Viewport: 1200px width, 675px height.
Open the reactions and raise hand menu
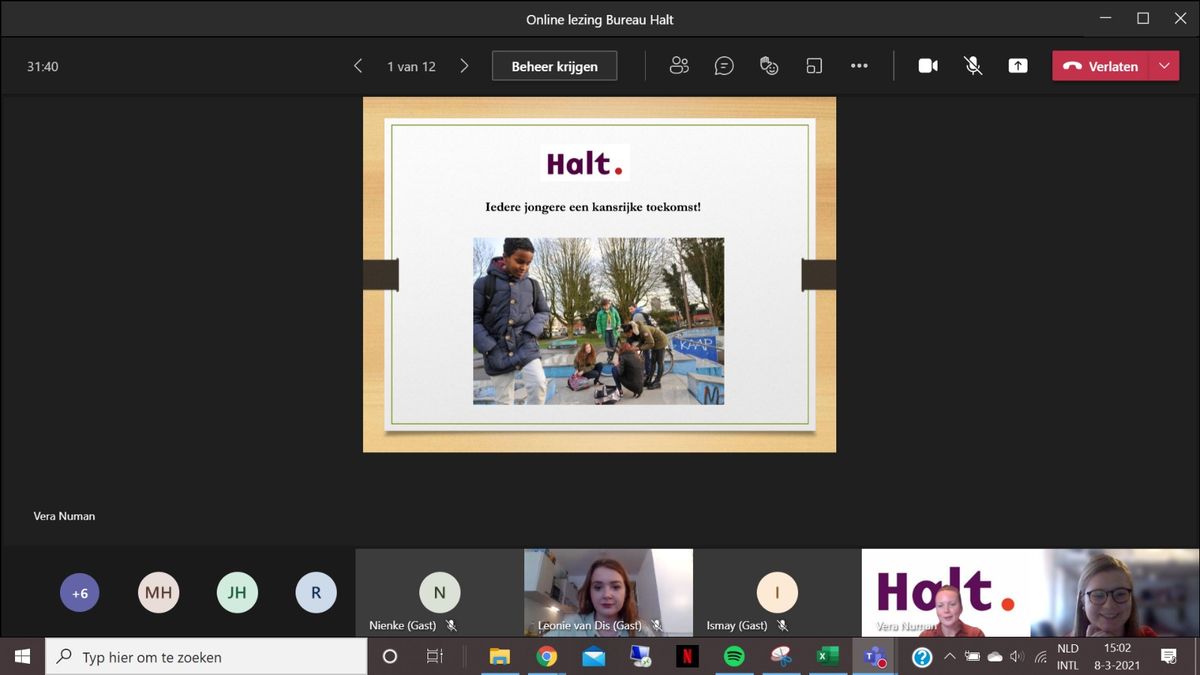769,66
